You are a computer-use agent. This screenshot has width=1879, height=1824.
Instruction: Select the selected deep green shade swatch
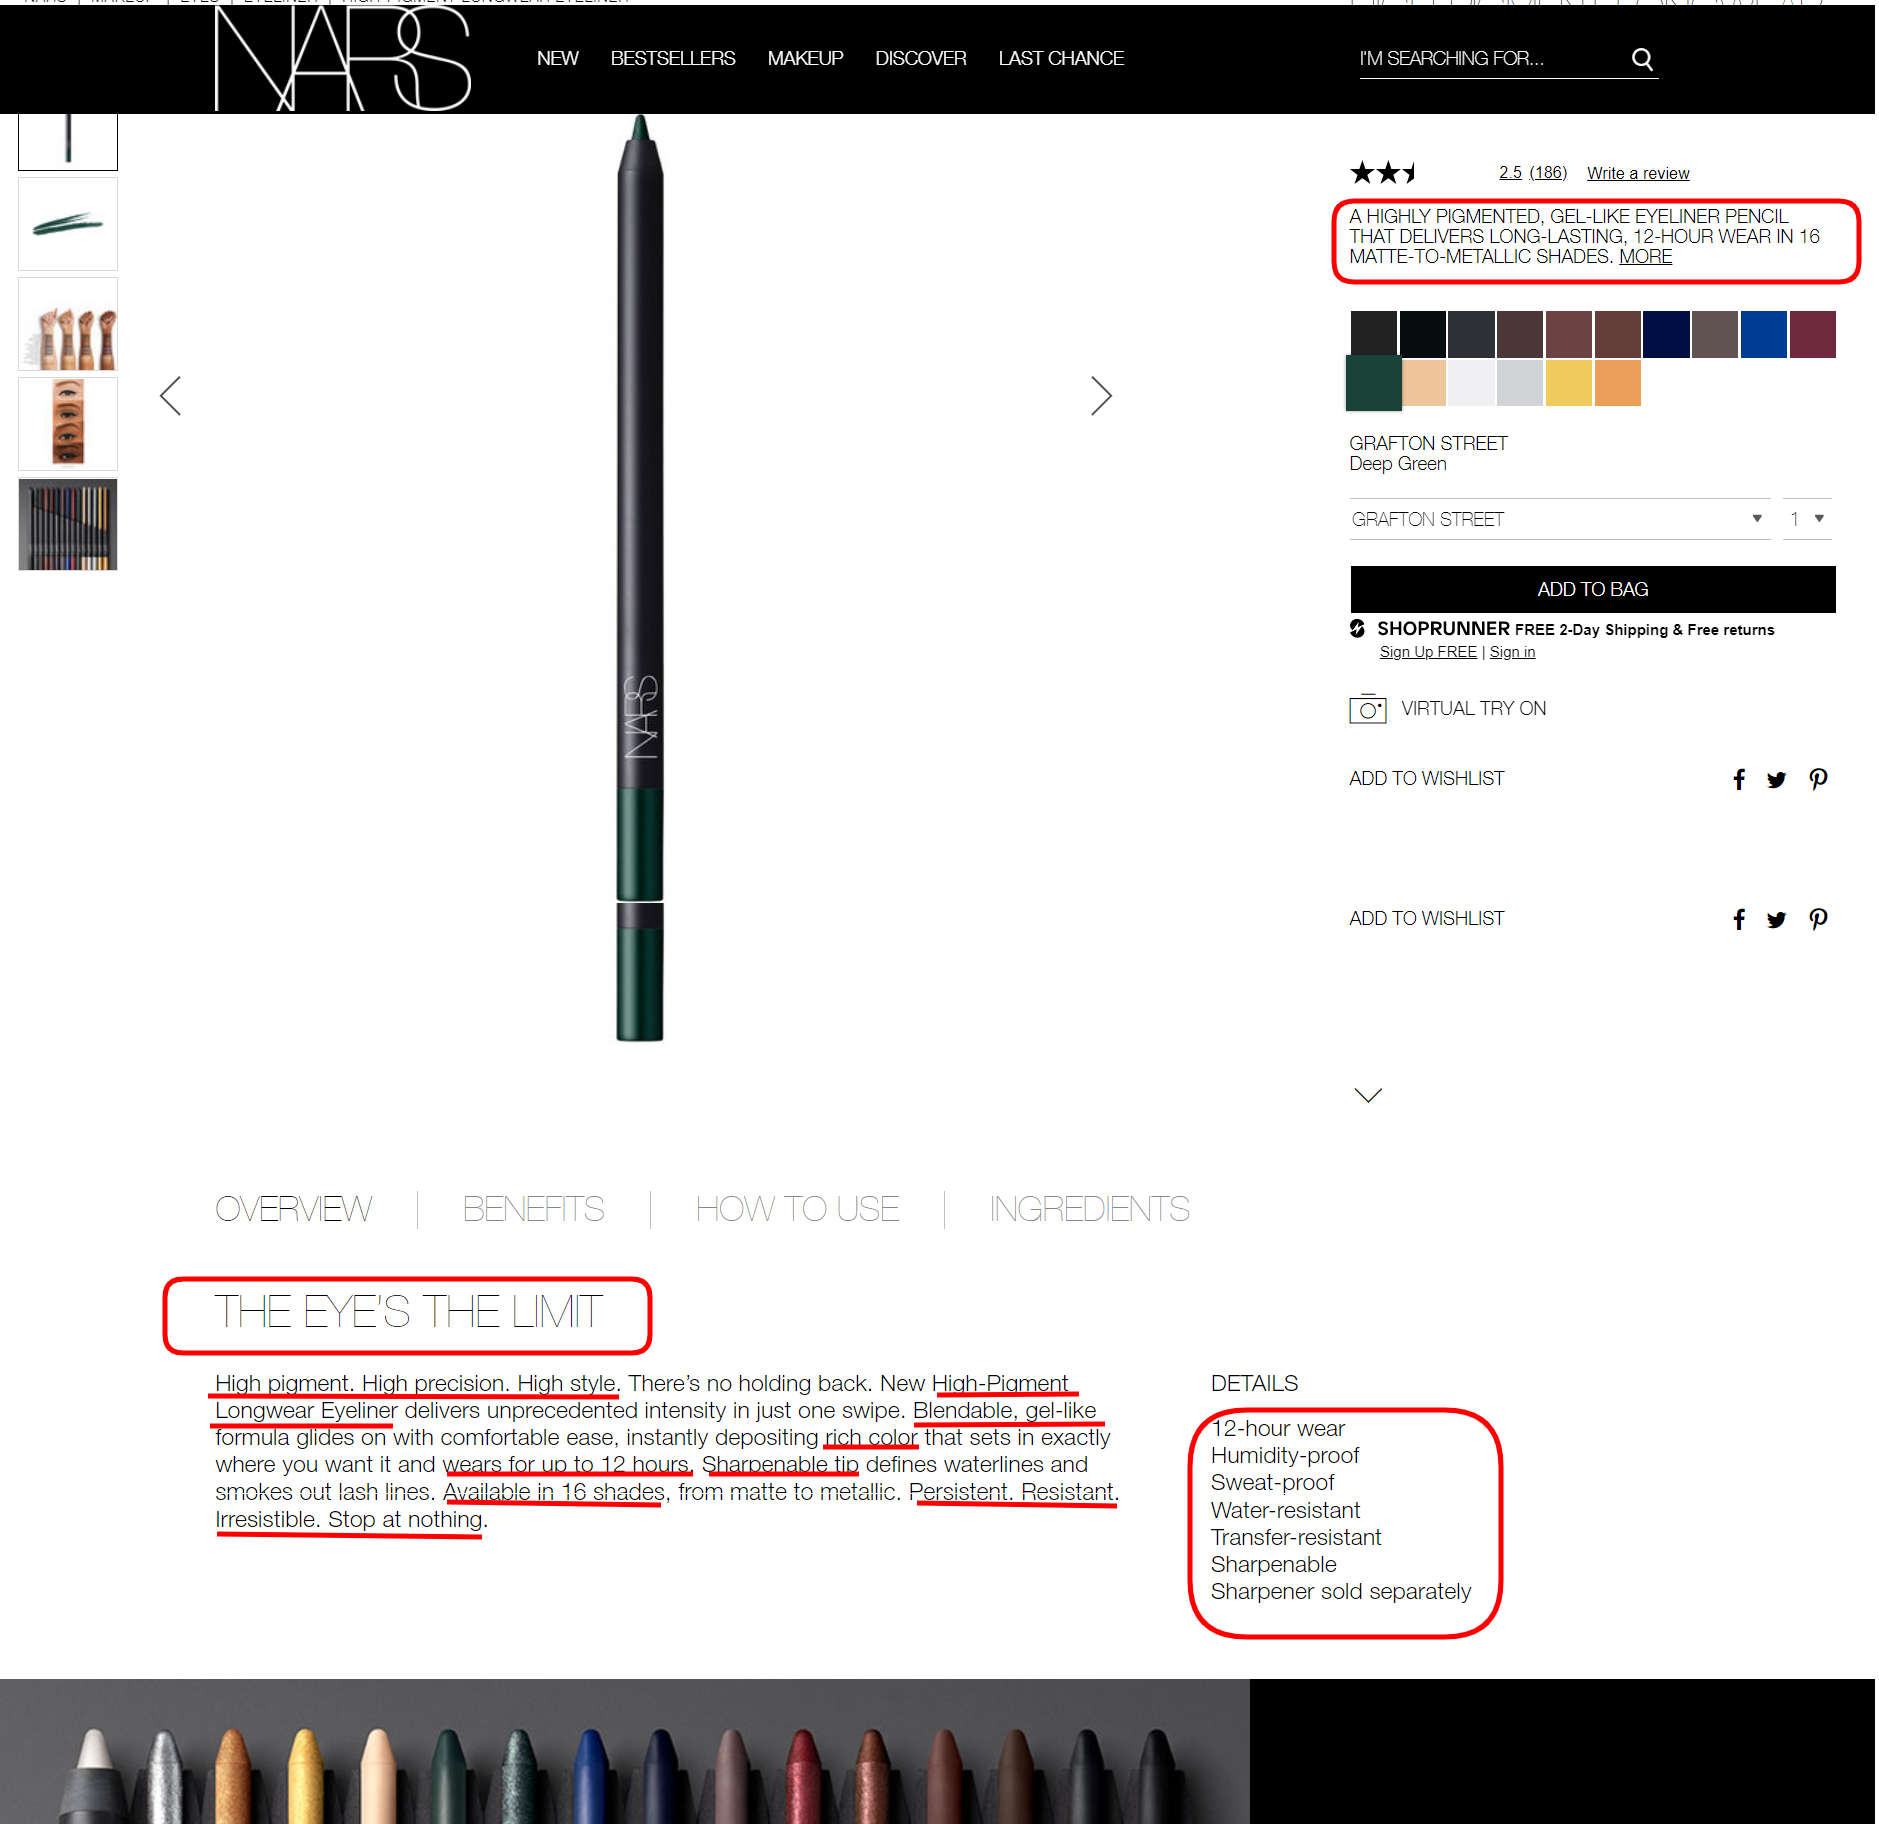(1373, 383)
